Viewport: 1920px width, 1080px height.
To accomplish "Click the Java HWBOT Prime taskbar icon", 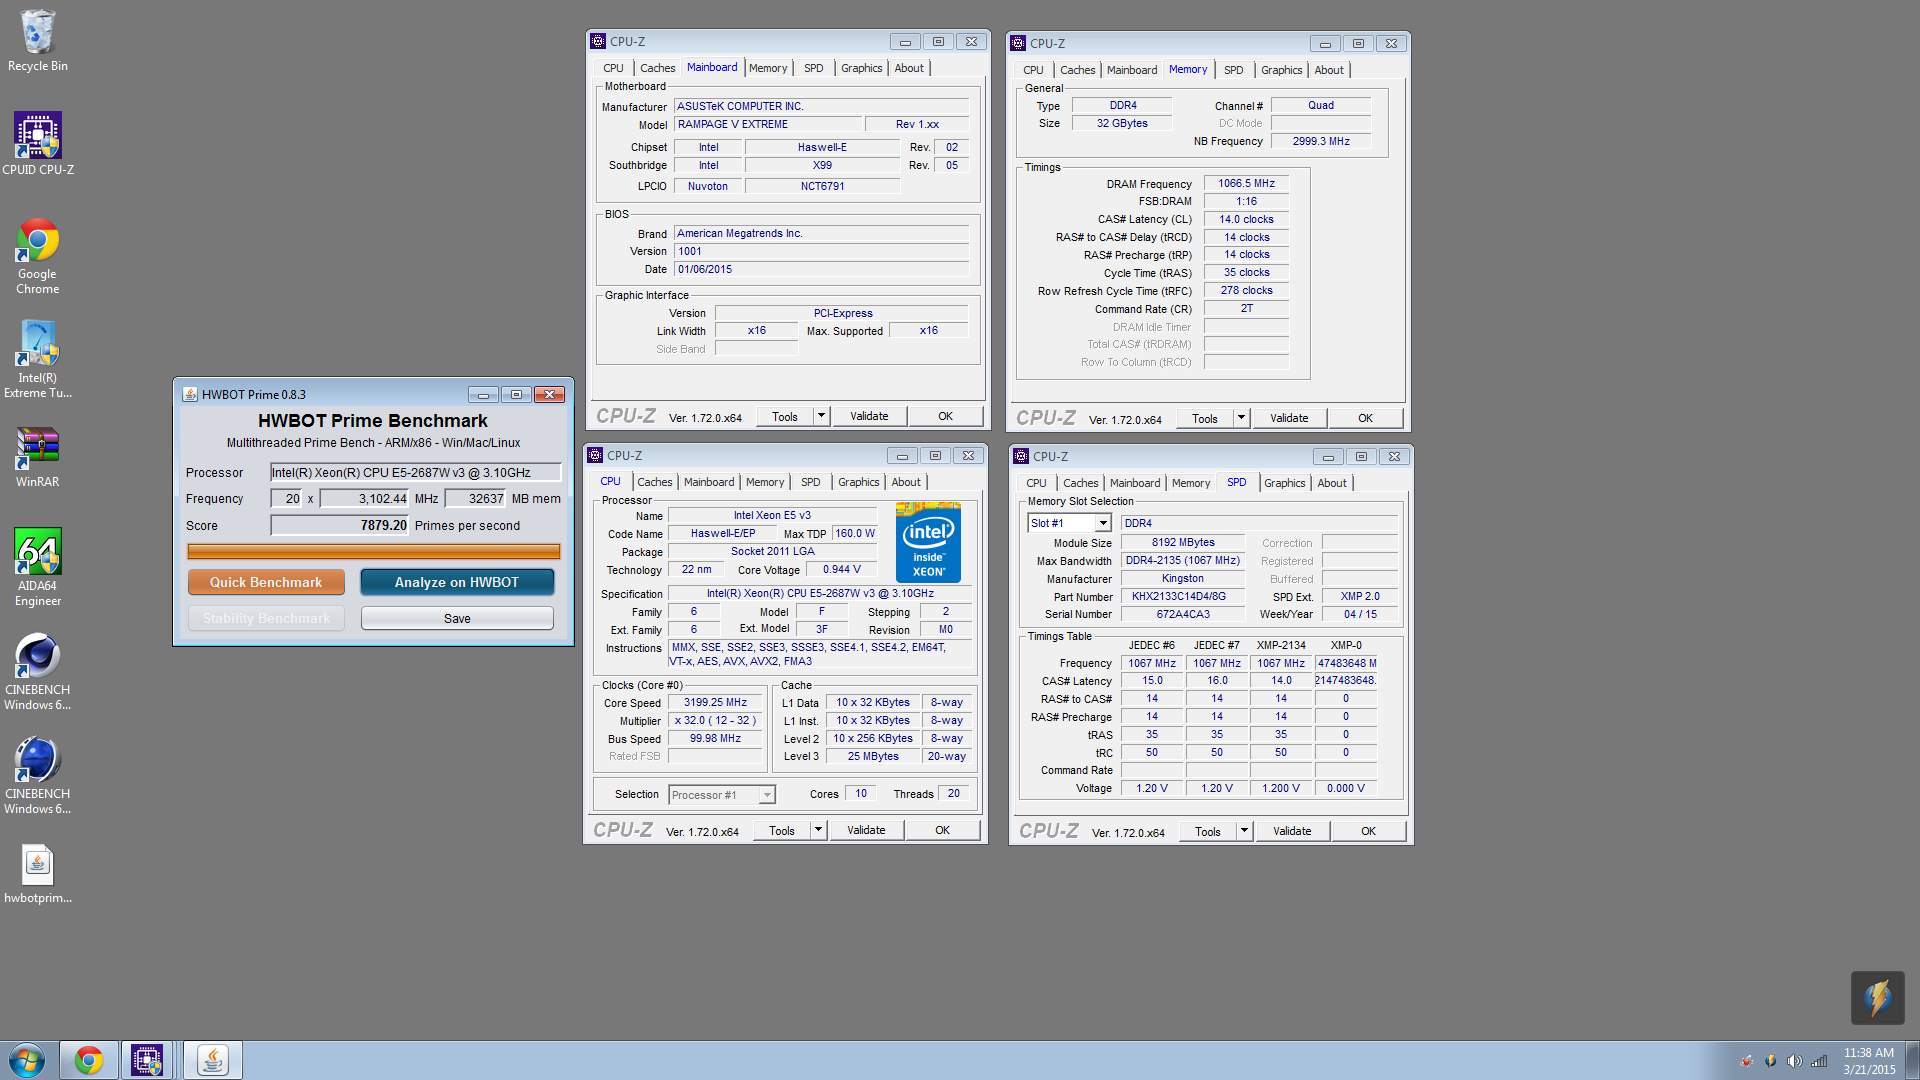I will [x=212, y=1060].
